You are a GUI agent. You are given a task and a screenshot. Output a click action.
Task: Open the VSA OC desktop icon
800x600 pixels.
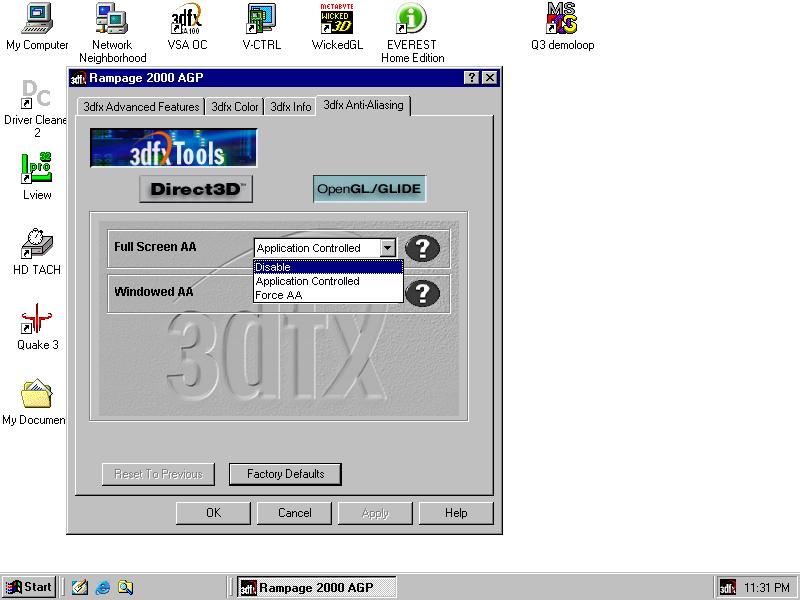187,19
